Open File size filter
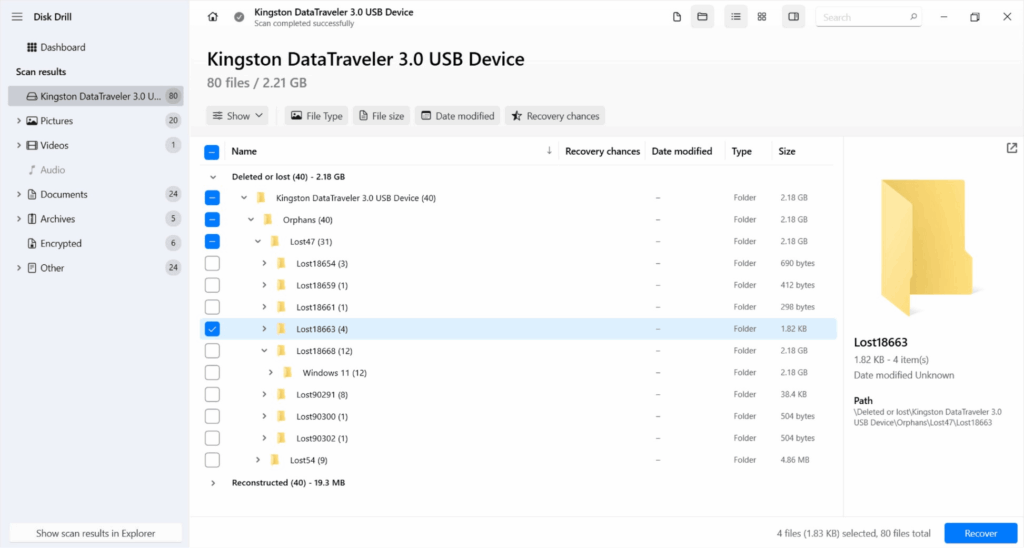 pos(381,116)
